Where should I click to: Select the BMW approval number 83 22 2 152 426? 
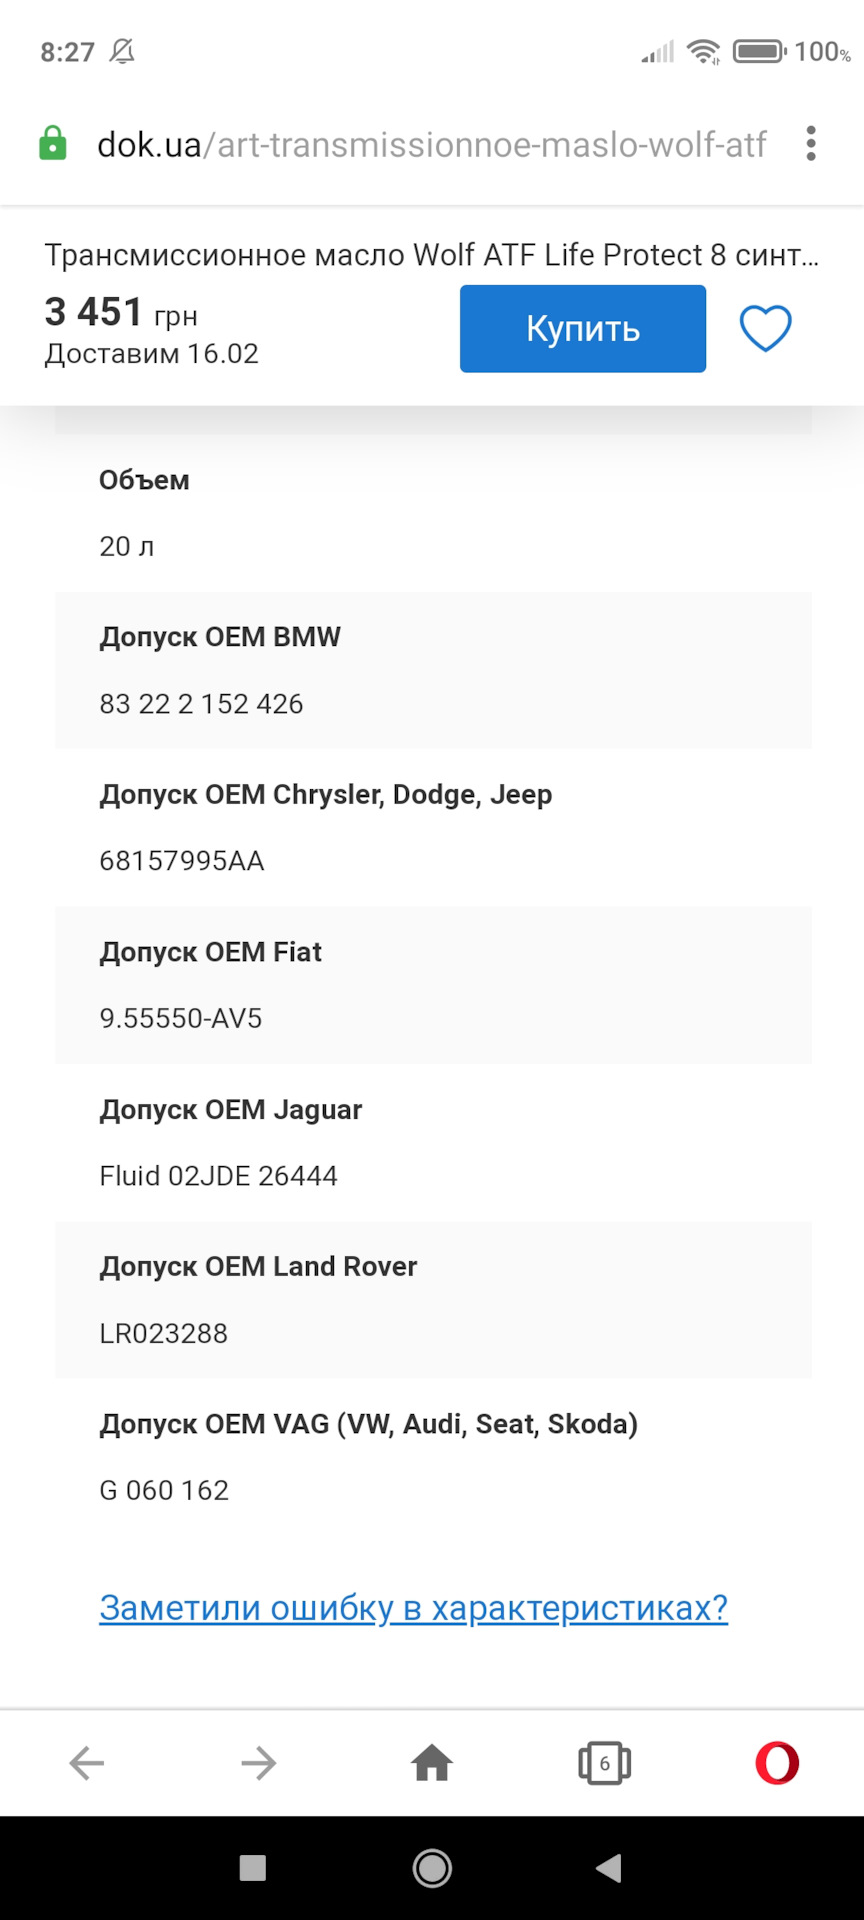(x=201, y=704)
